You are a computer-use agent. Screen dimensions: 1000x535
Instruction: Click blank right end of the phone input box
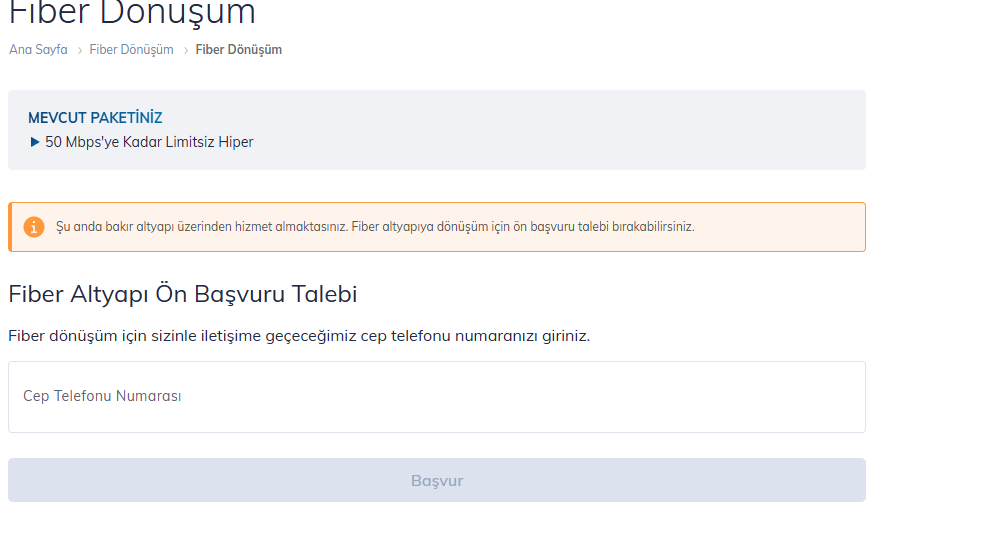click(x=797, y=397)
